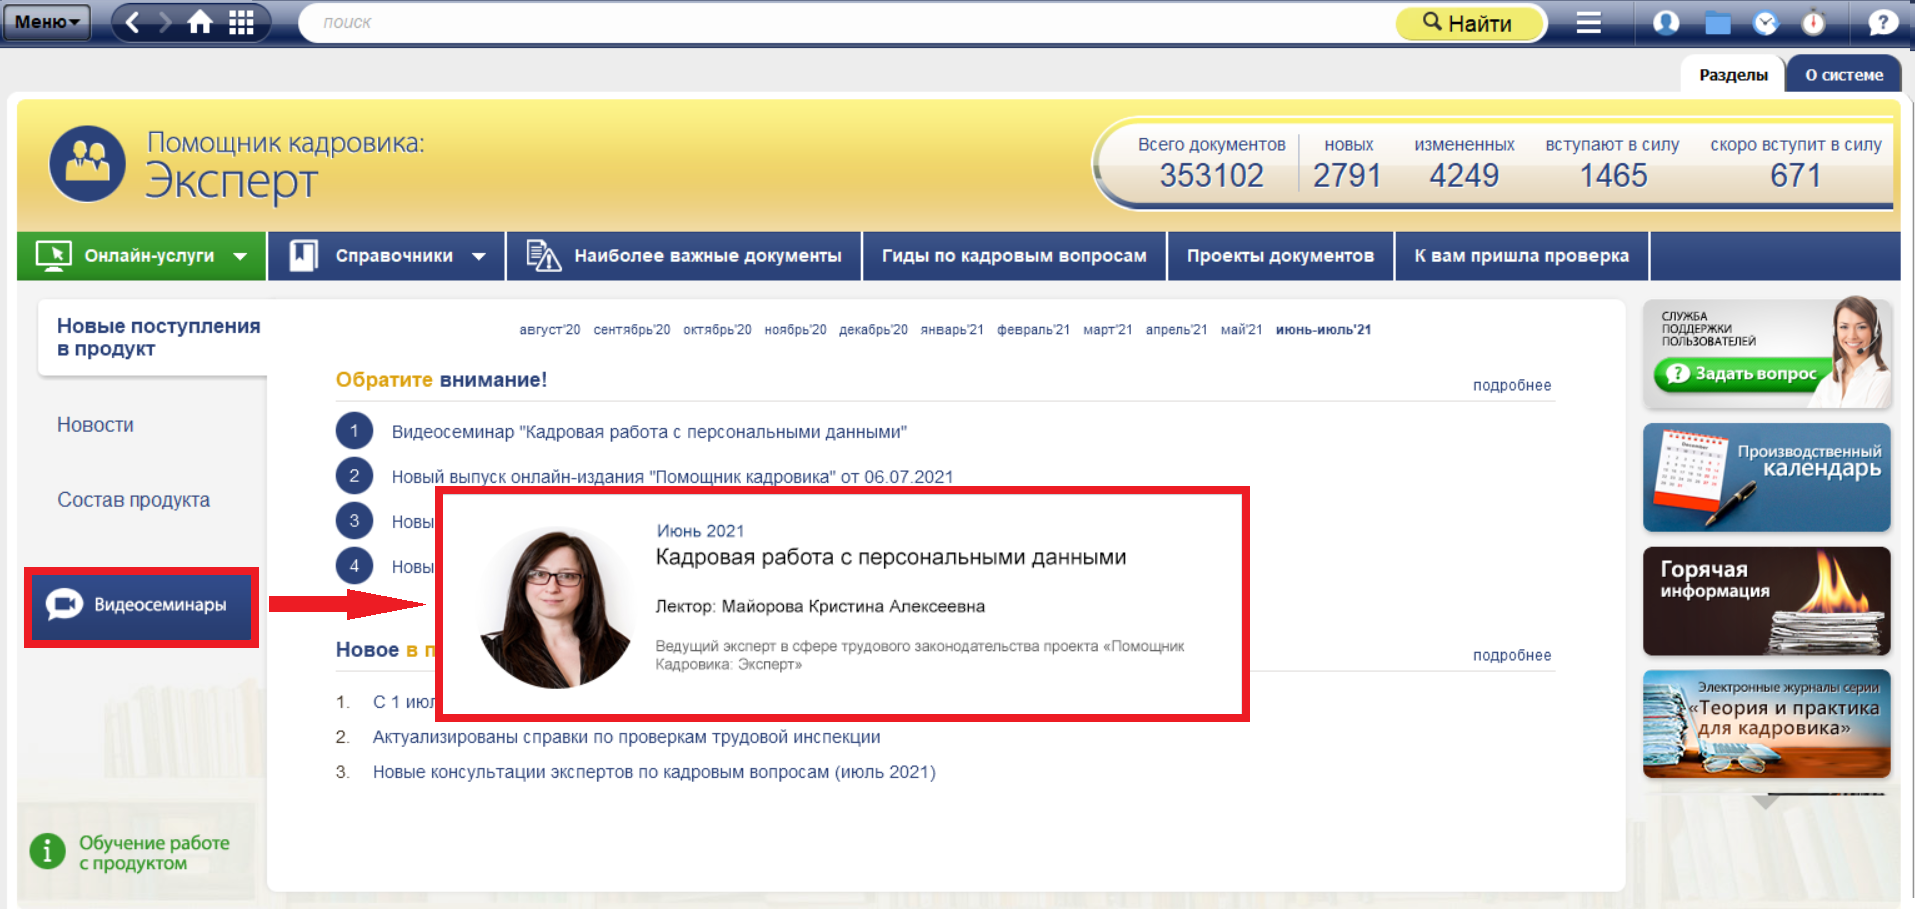This screenshot has width=1915, height=909.
Task: Open Горячая информация banner
Action: click(x=1766, y=601)
